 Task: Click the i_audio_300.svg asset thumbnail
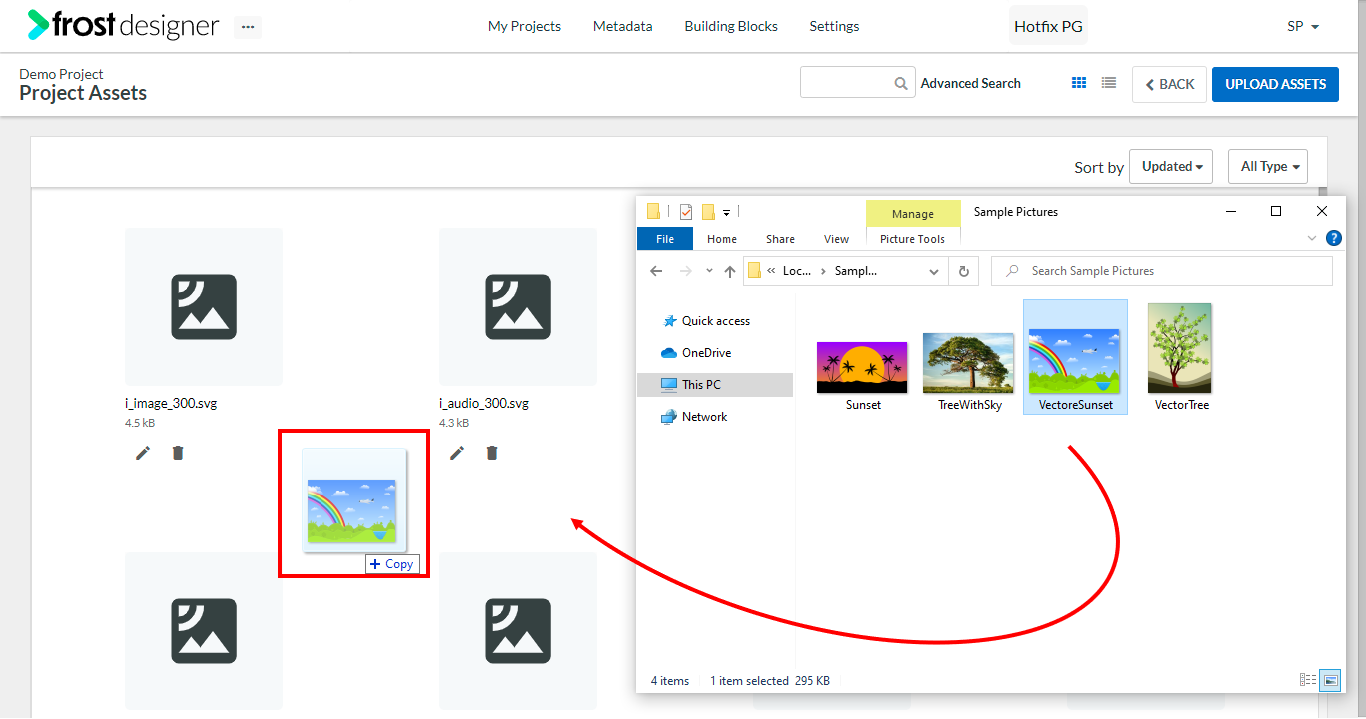point(518,307)
